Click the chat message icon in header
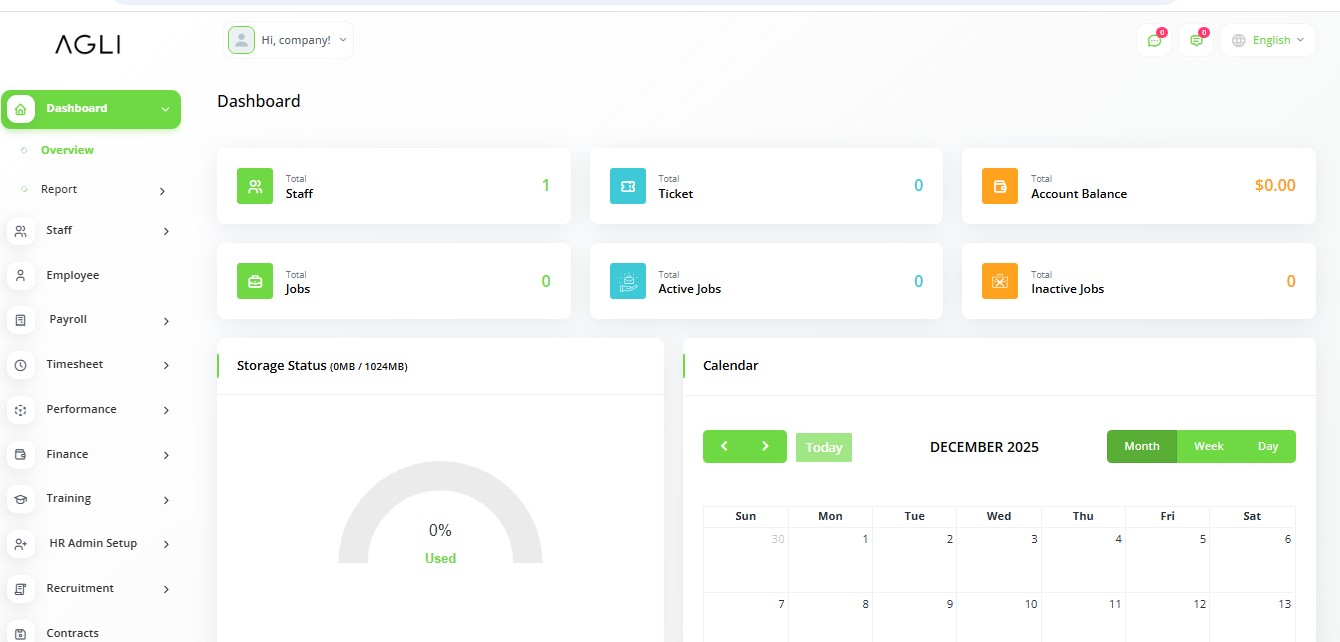The image size is (1340, 642). pos(1154,41)
